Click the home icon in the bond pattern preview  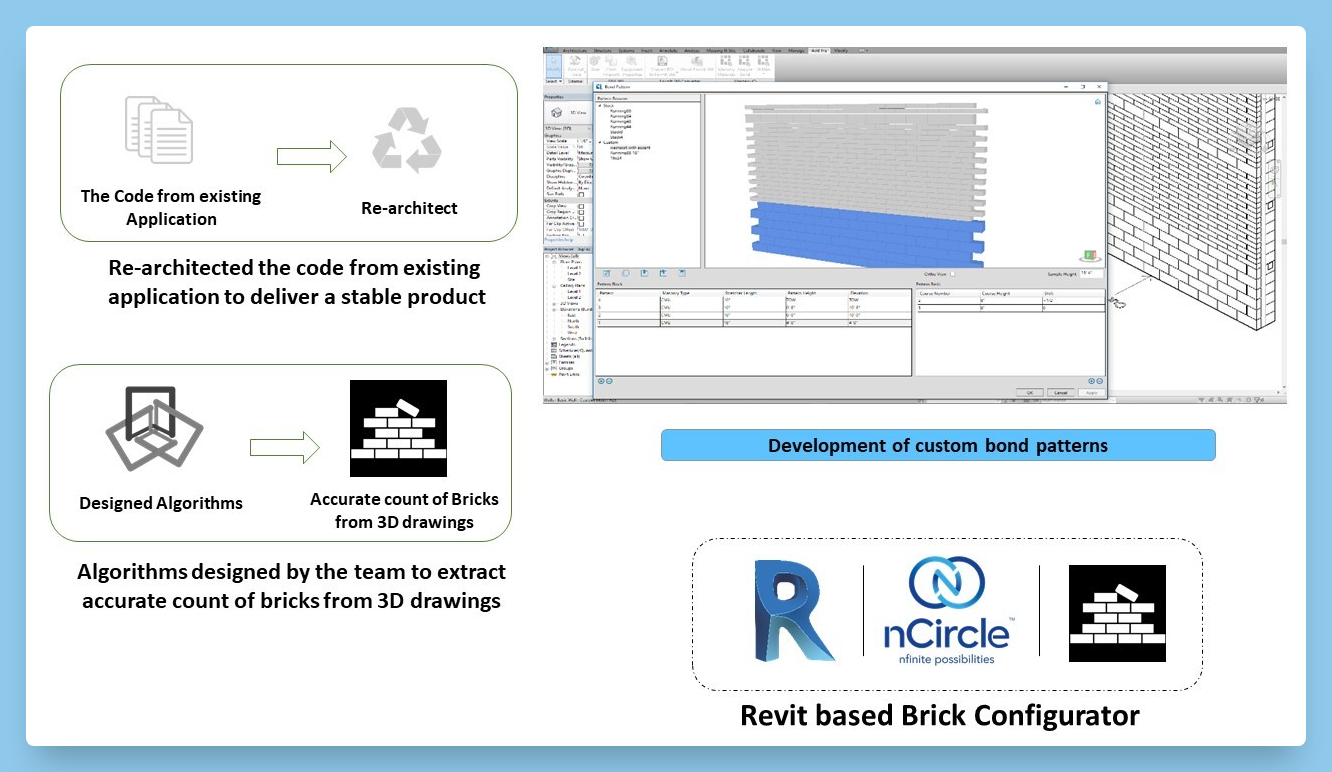(x=1098, y=102)
